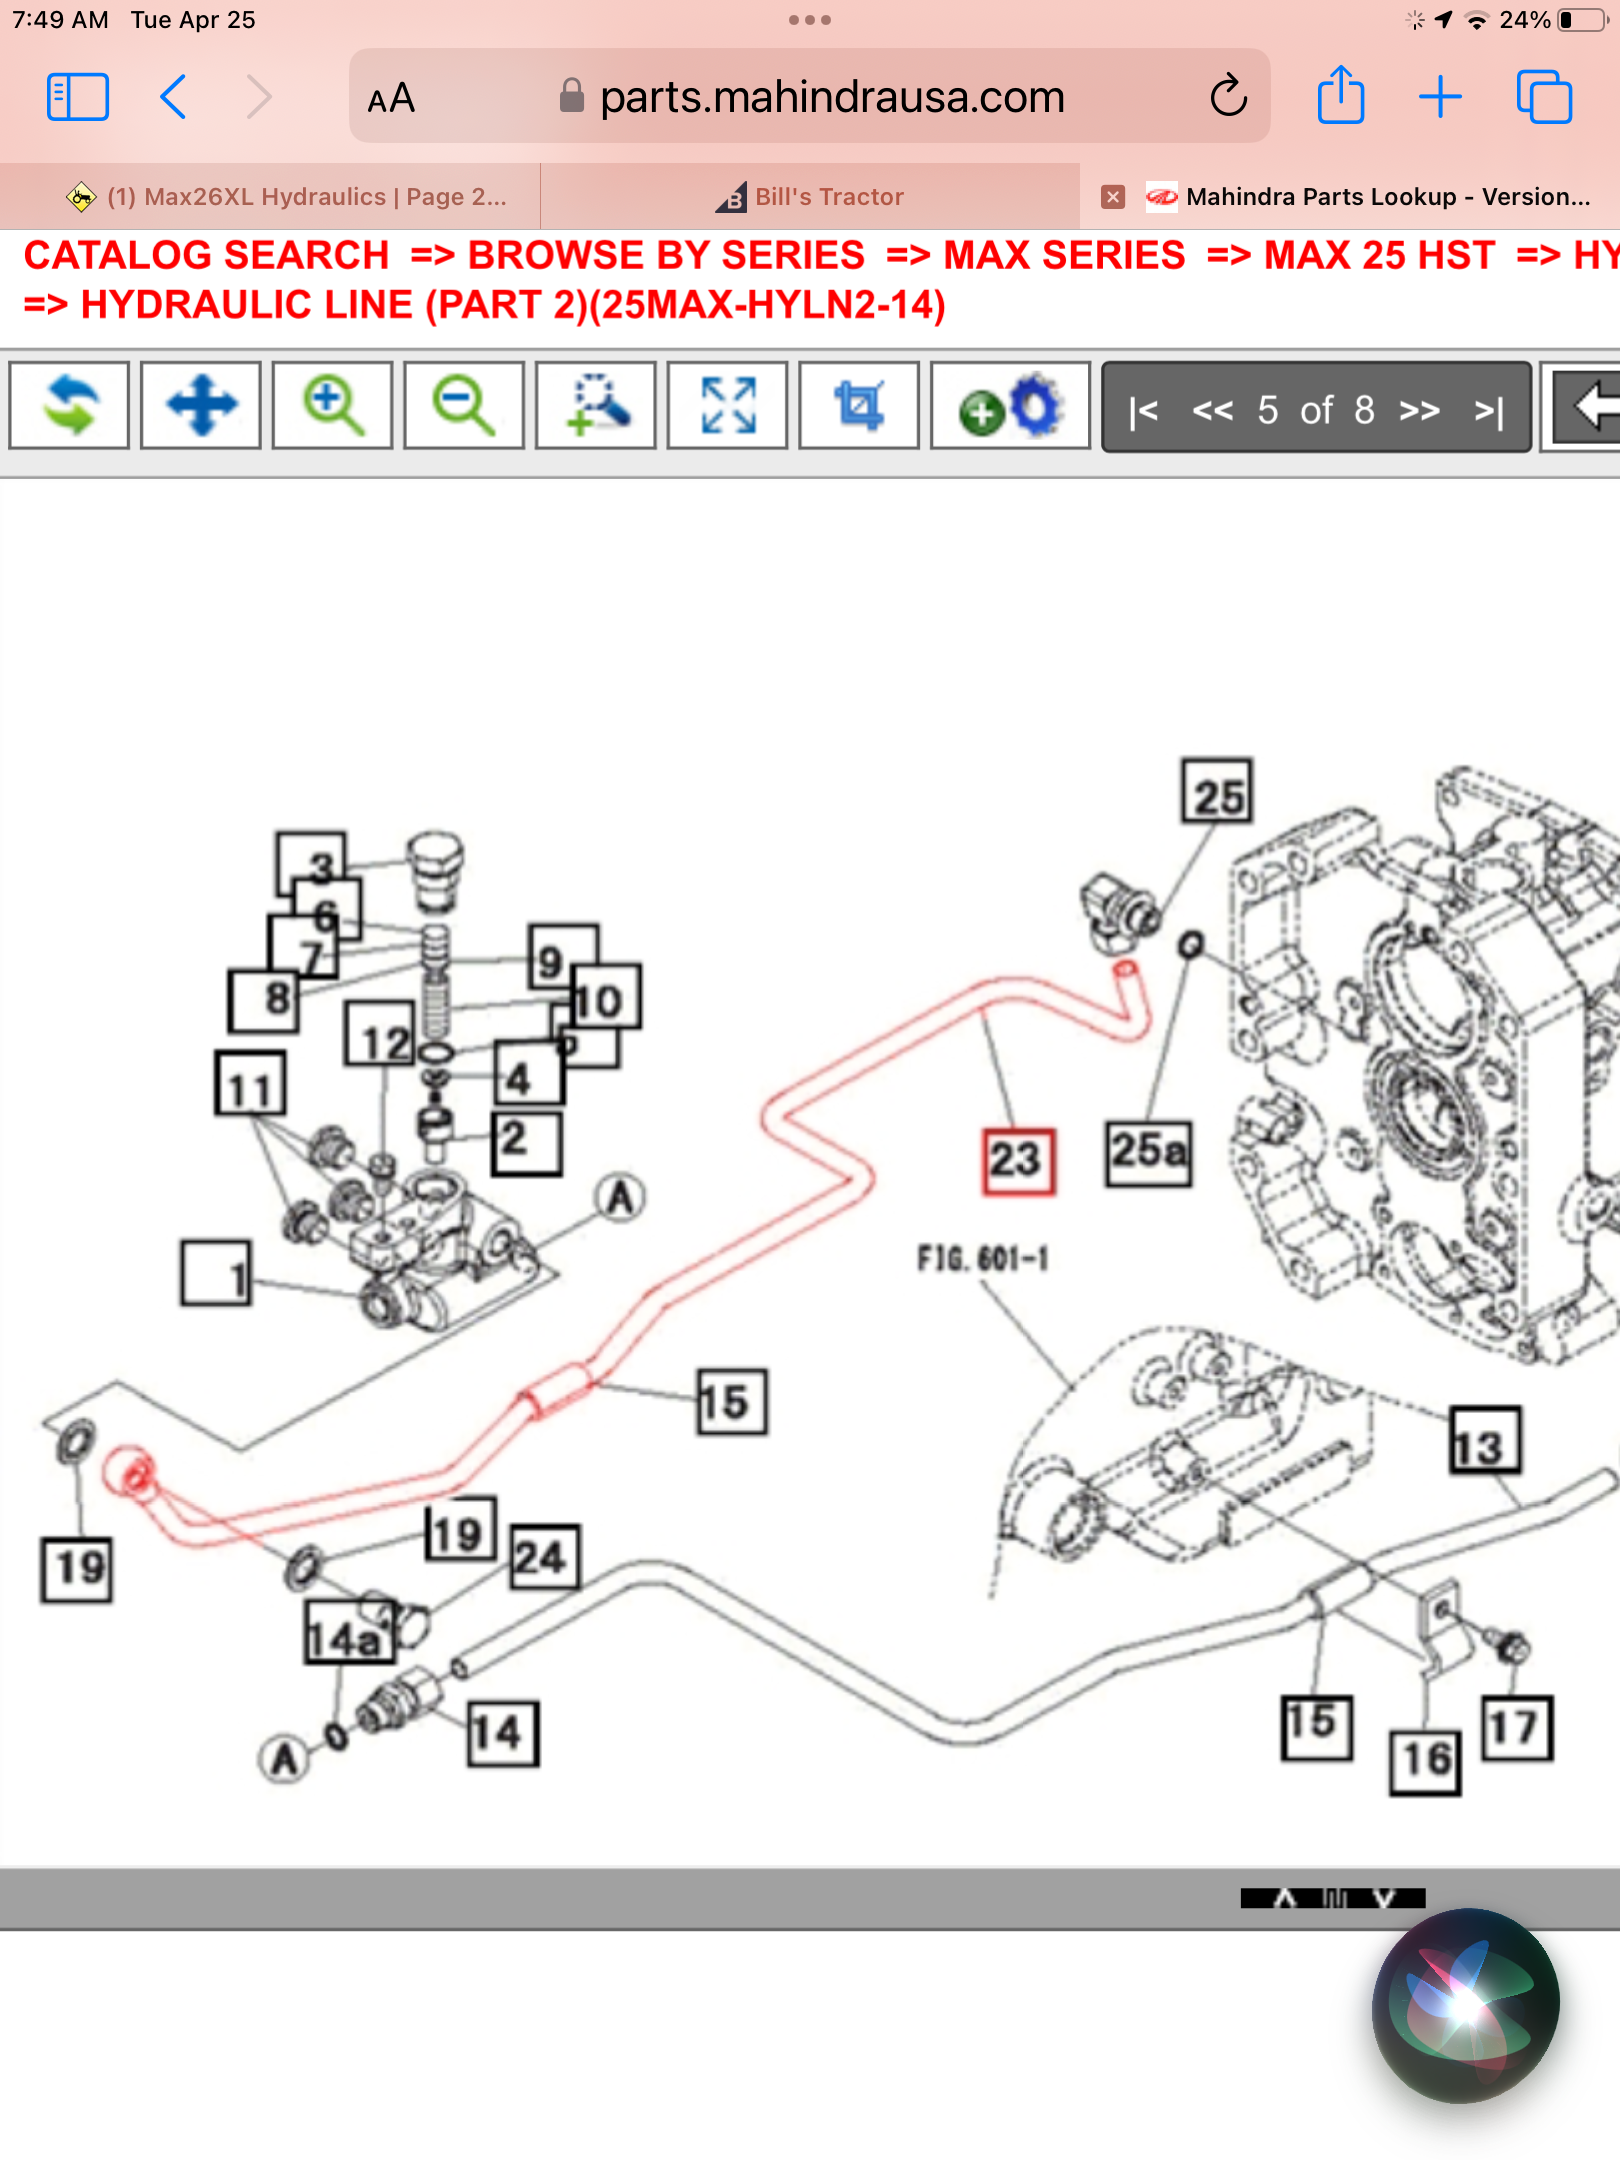Select the zoom-to-area selection tool
The width and height of the screenshot is (1620, 2160).
(596, 406)
